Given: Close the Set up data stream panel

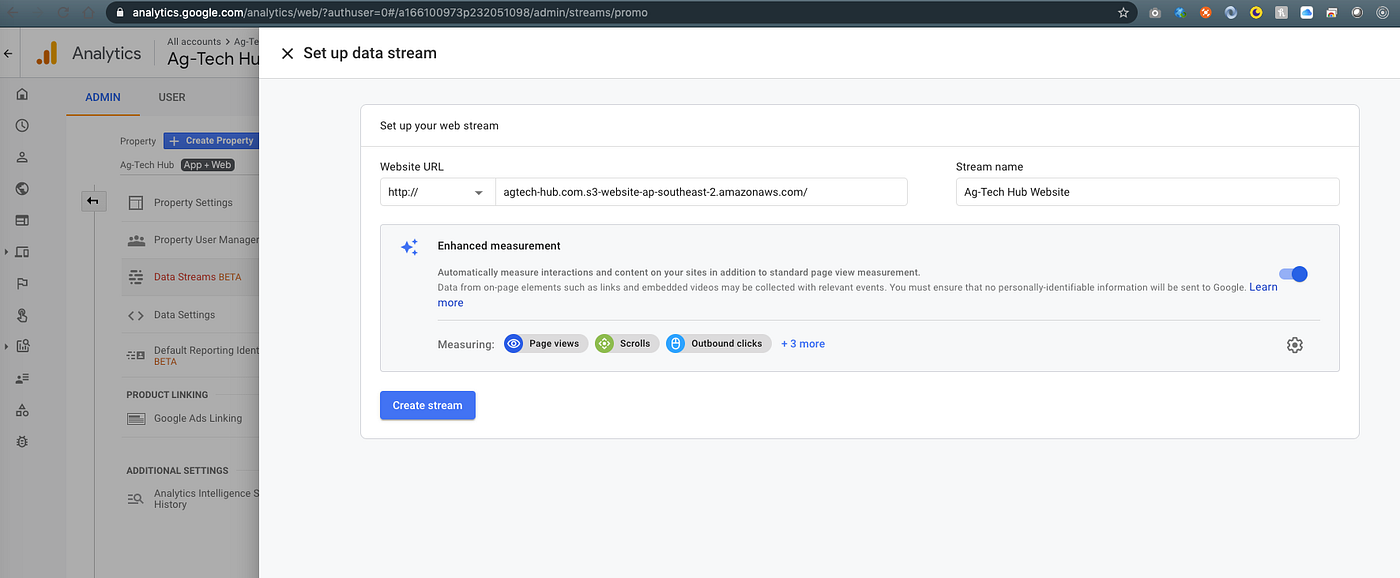Looking at the screenshot, I should click(x=287, y=53).
